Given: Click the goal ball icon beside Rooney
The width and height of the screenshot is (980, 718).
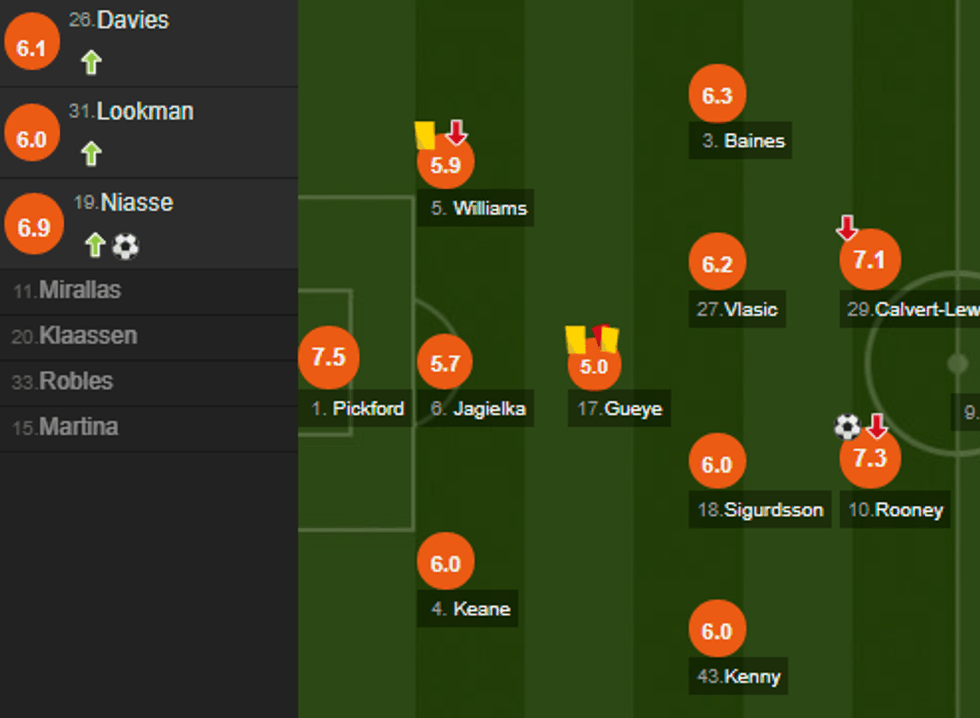Looking at the screenshot, I should click(x=847, y=427).
